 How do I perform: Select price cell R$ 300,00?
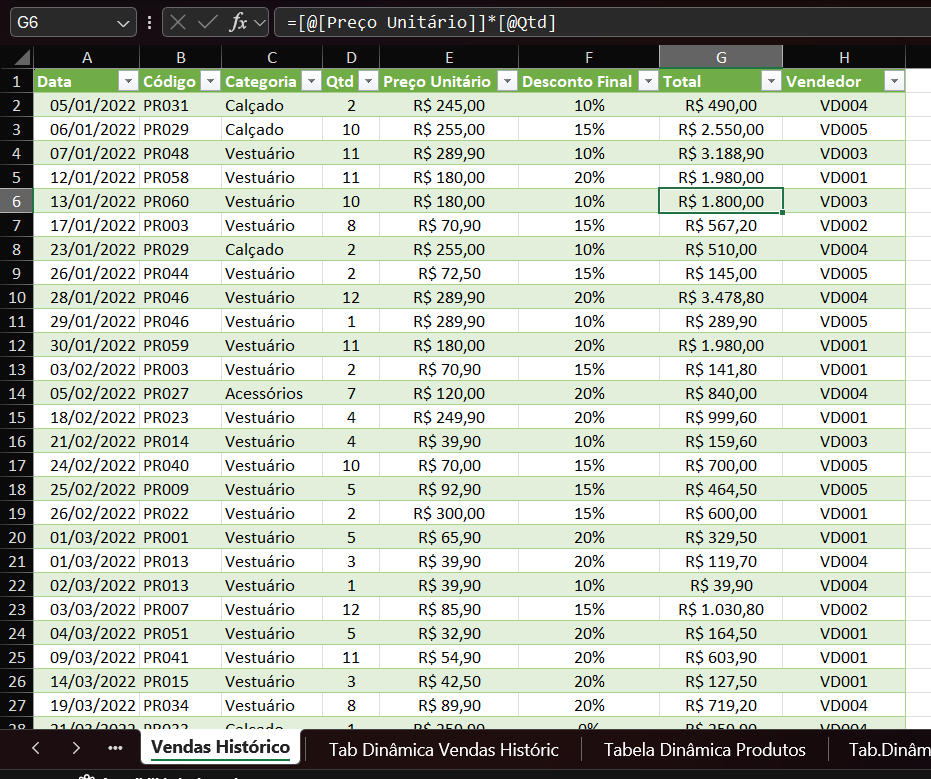click(x=449, y=513)
